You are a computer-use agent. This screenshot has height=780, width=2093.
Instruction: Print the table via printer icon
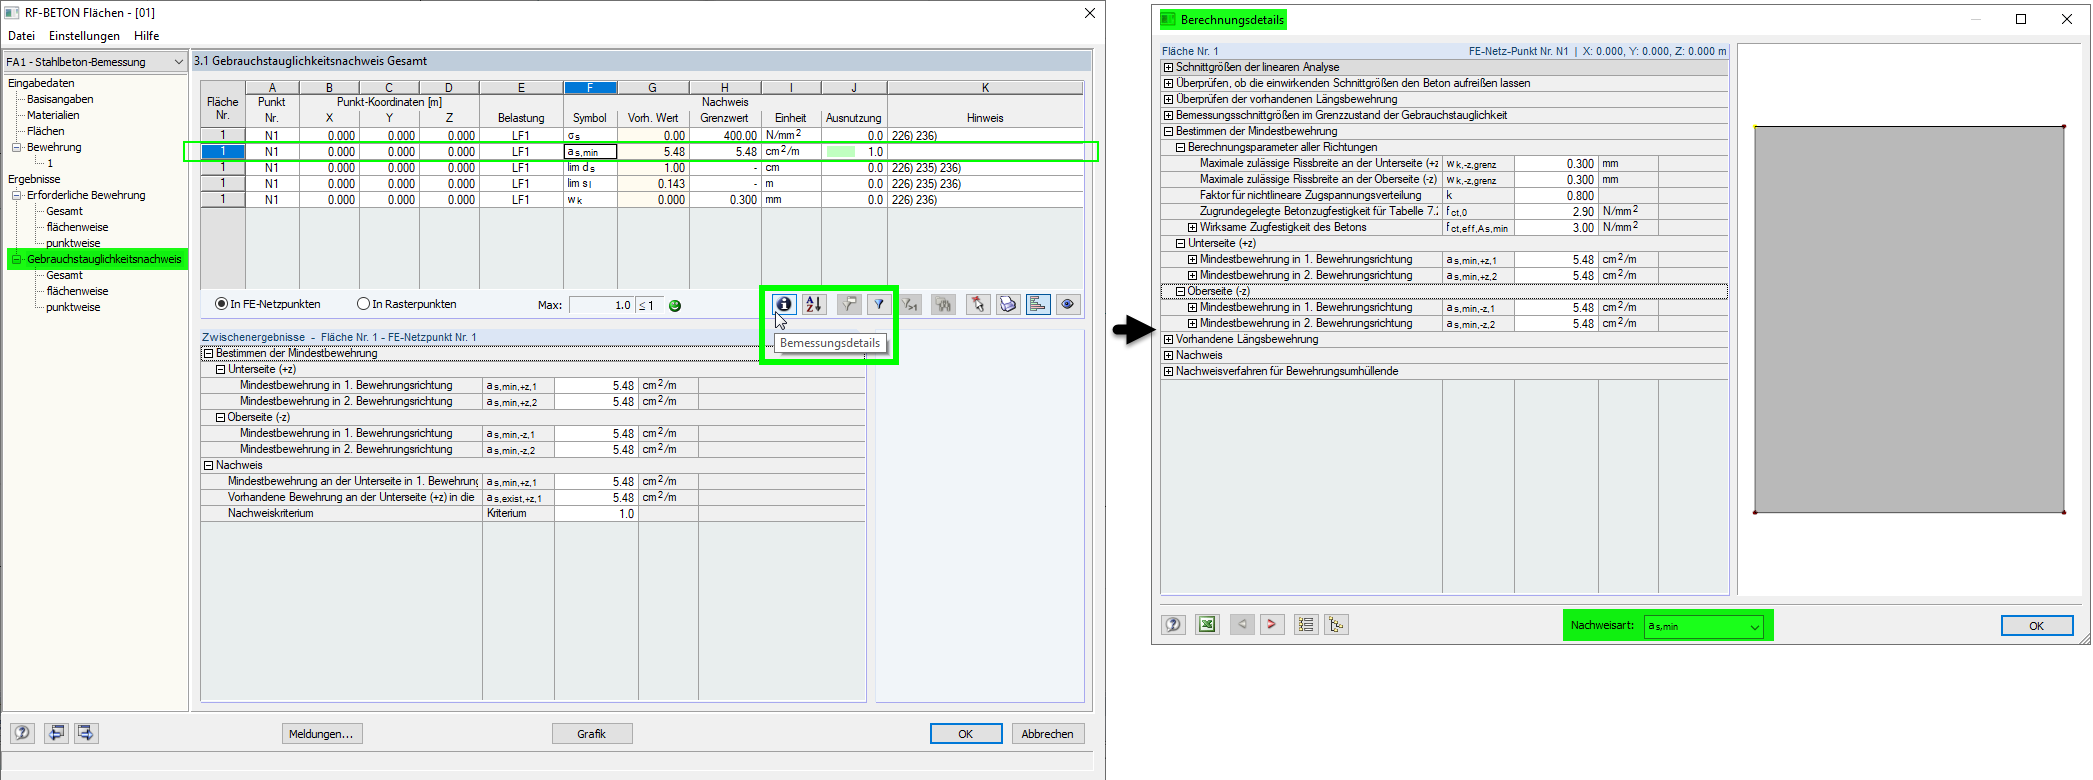point(1008,304)
